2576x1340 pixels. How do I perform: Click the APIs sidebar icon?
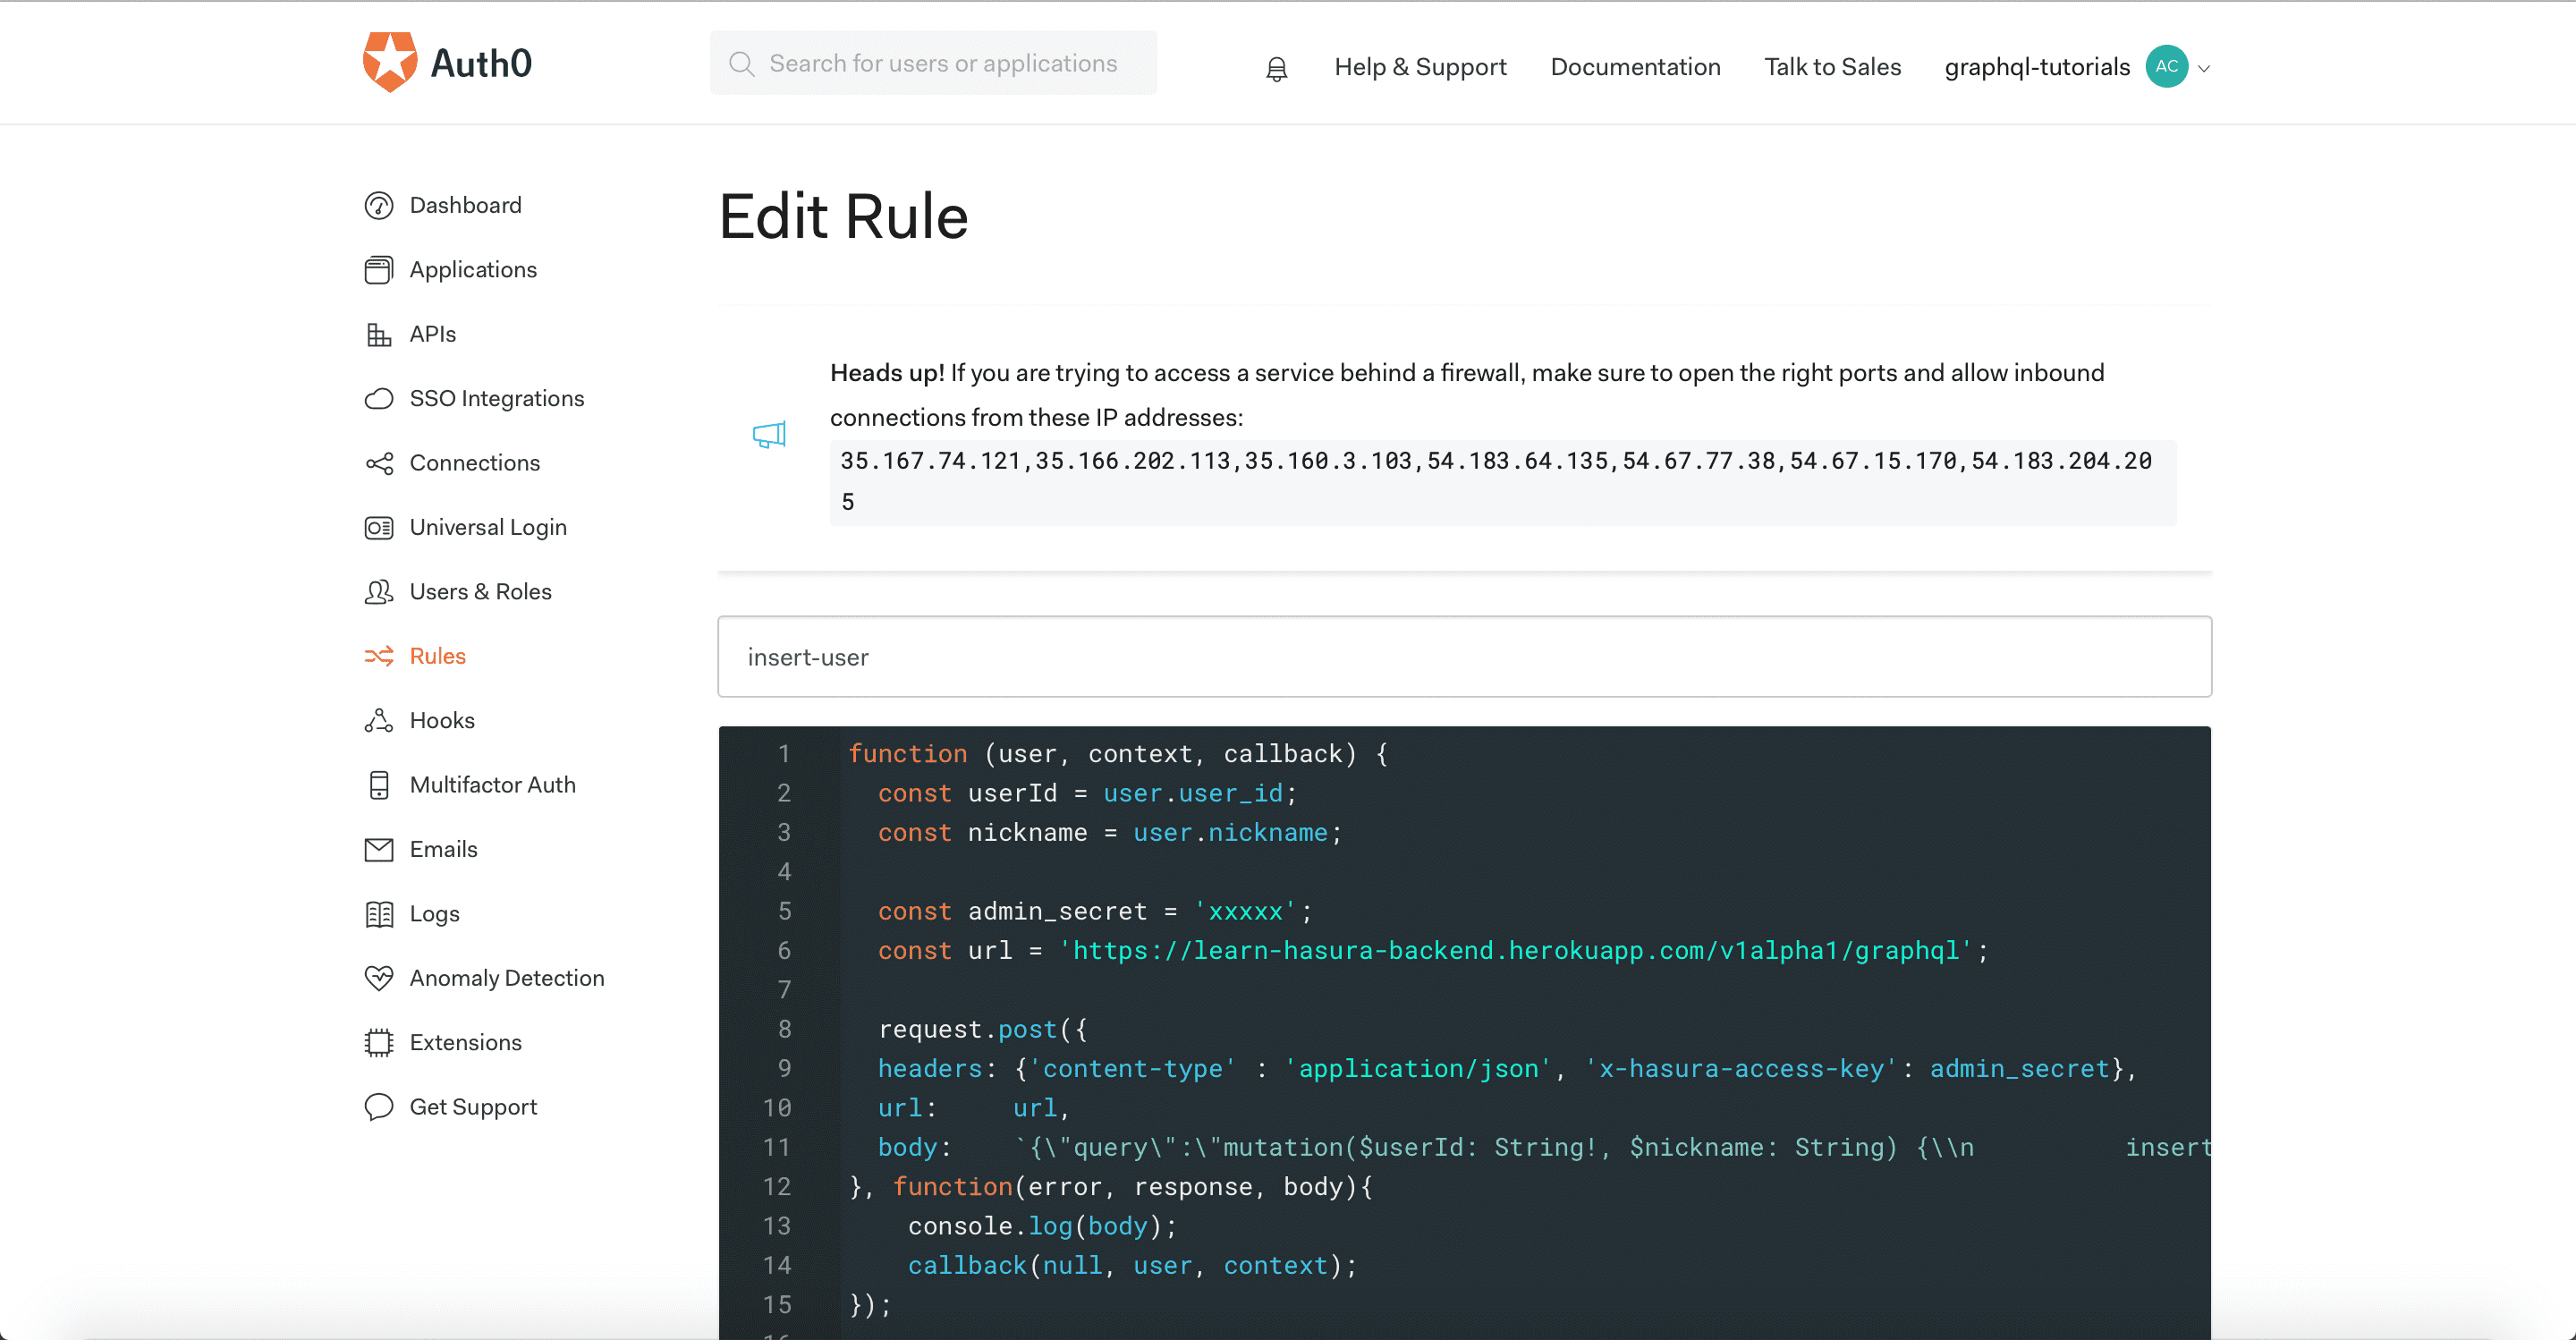click(x=379, y=333)
